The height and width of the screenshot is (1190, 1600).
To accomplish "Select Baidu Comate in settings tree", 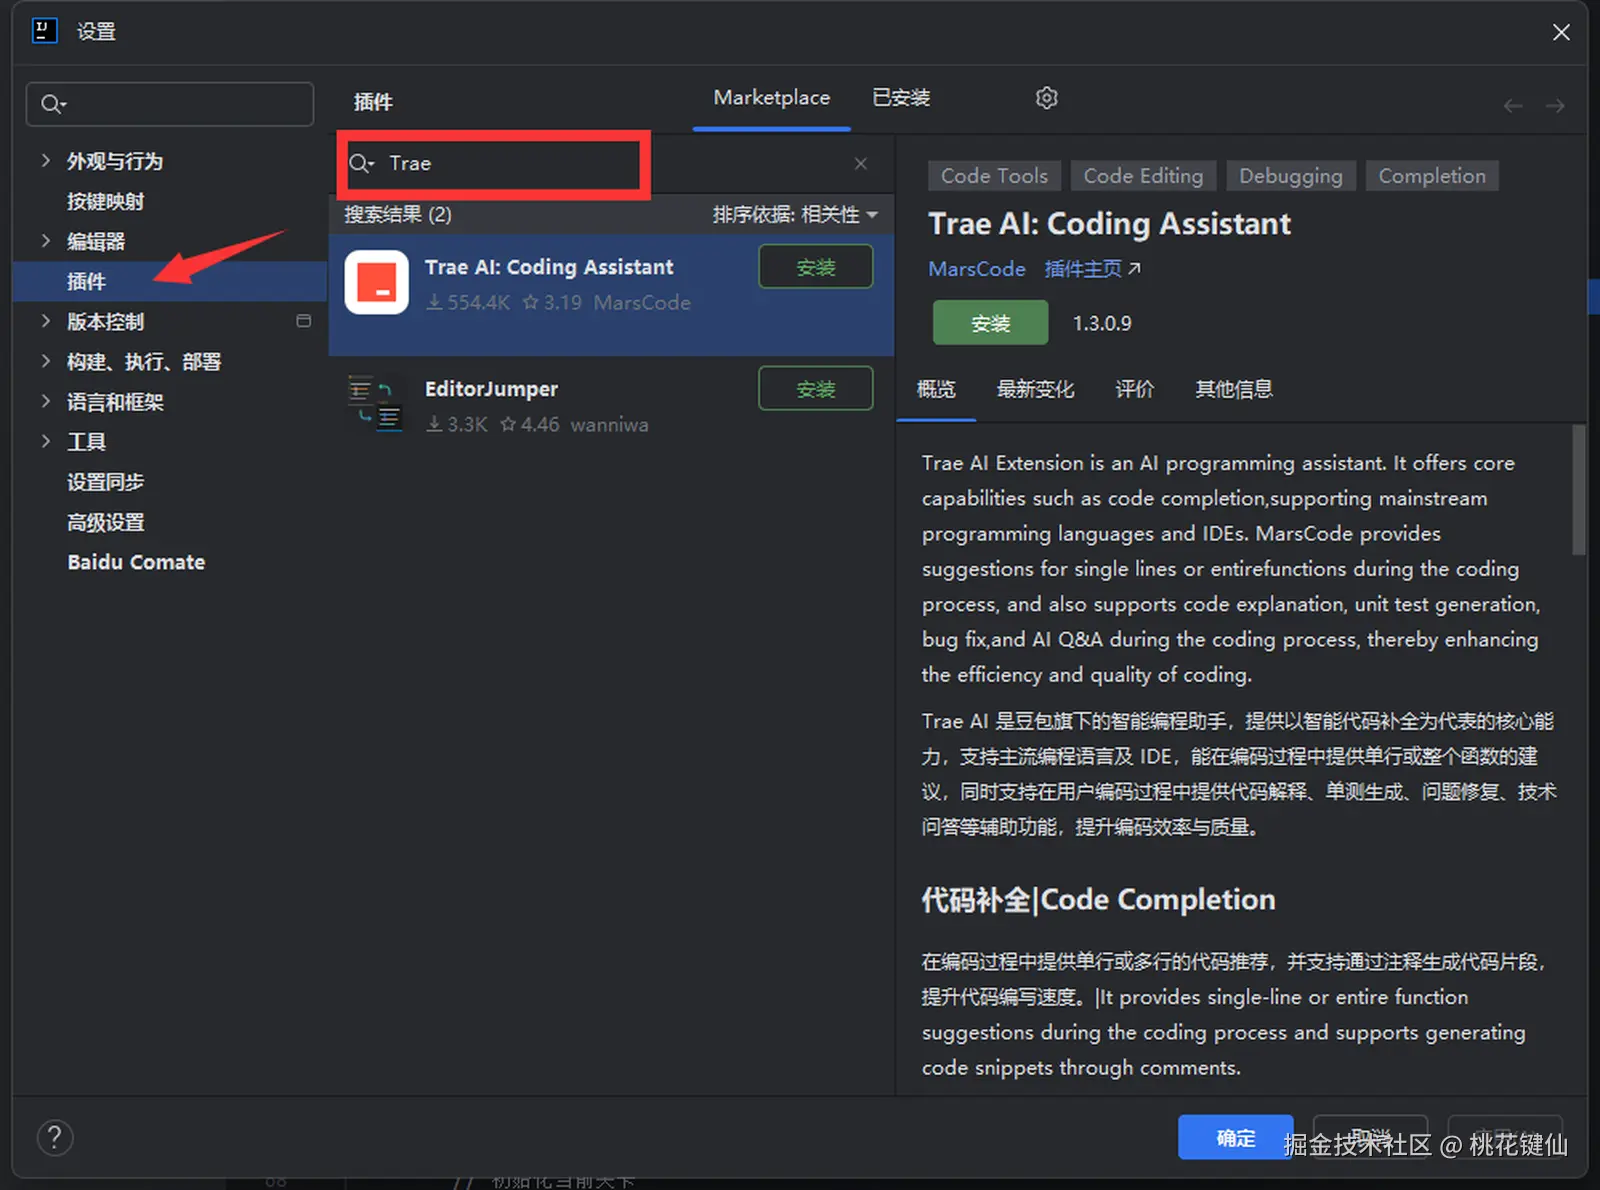I will [136, 562].
